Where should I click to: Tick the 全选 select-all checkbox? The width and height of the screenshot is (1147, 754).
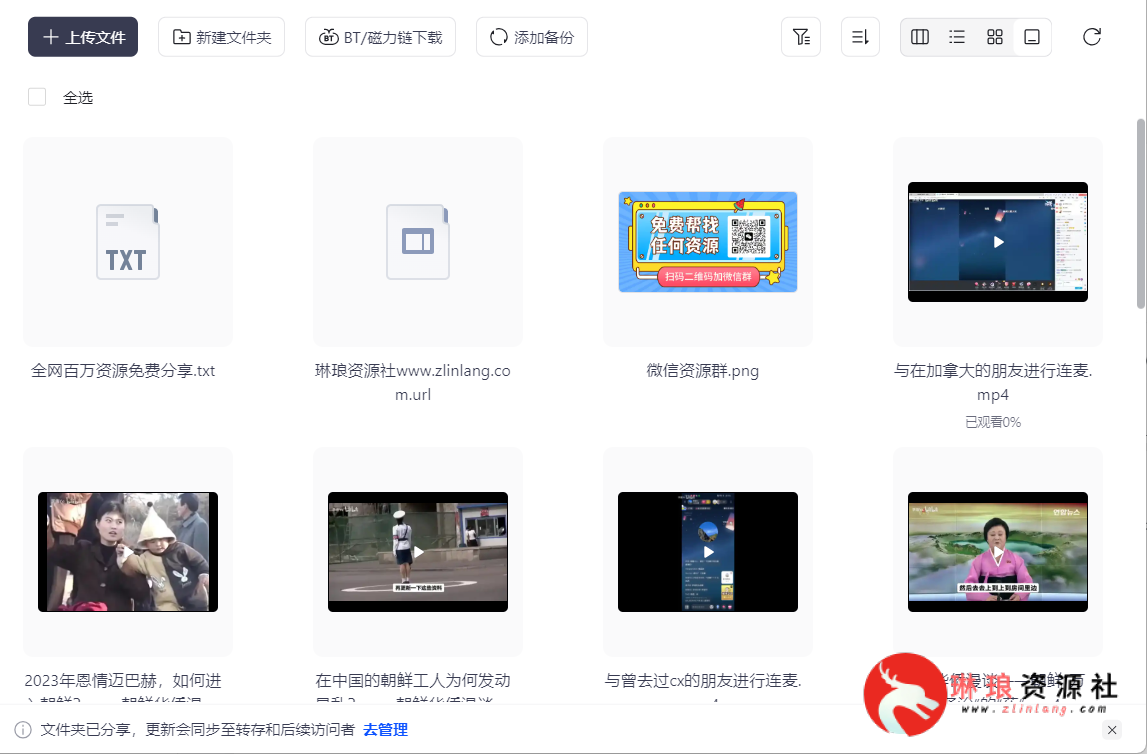point(37,97)
